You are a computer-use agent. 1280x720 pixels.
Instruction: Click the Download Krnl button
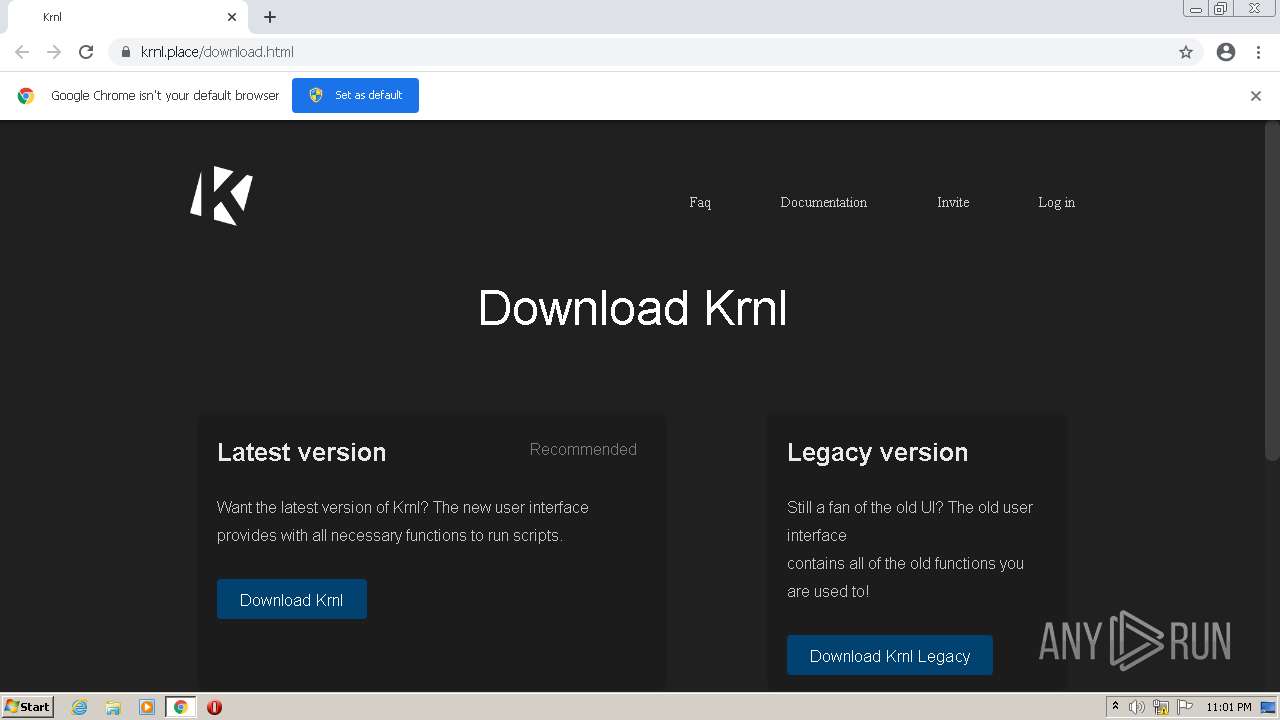coord(292,599)
